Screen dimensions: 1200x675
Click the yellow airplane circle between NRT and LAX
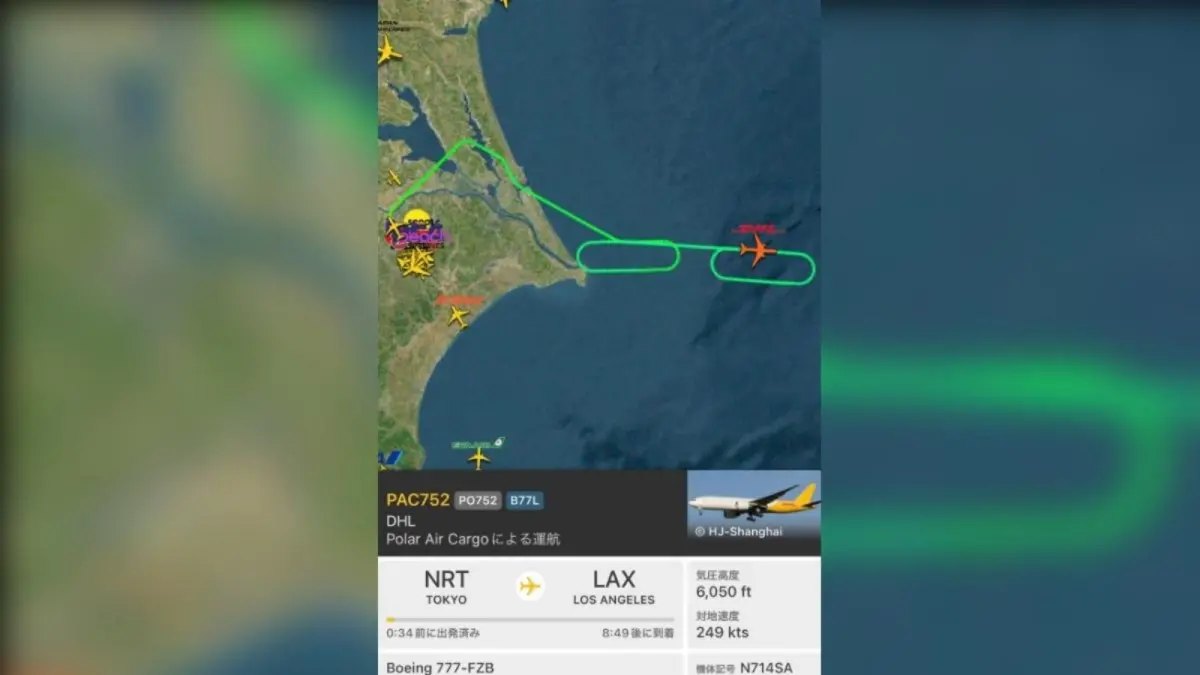pos(530,586)
